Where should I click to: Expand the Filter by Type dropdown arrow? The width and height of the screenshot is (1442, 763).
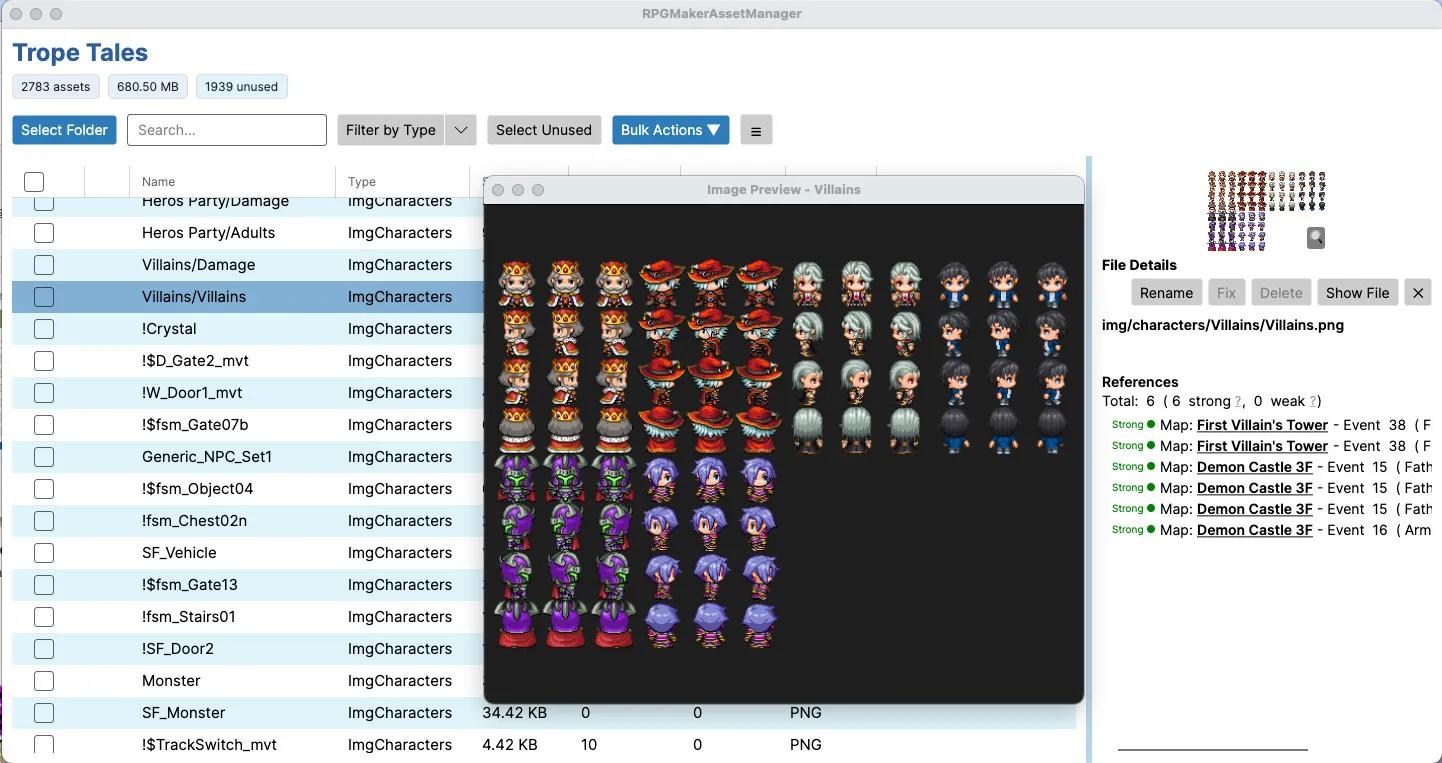pos(460,130)
